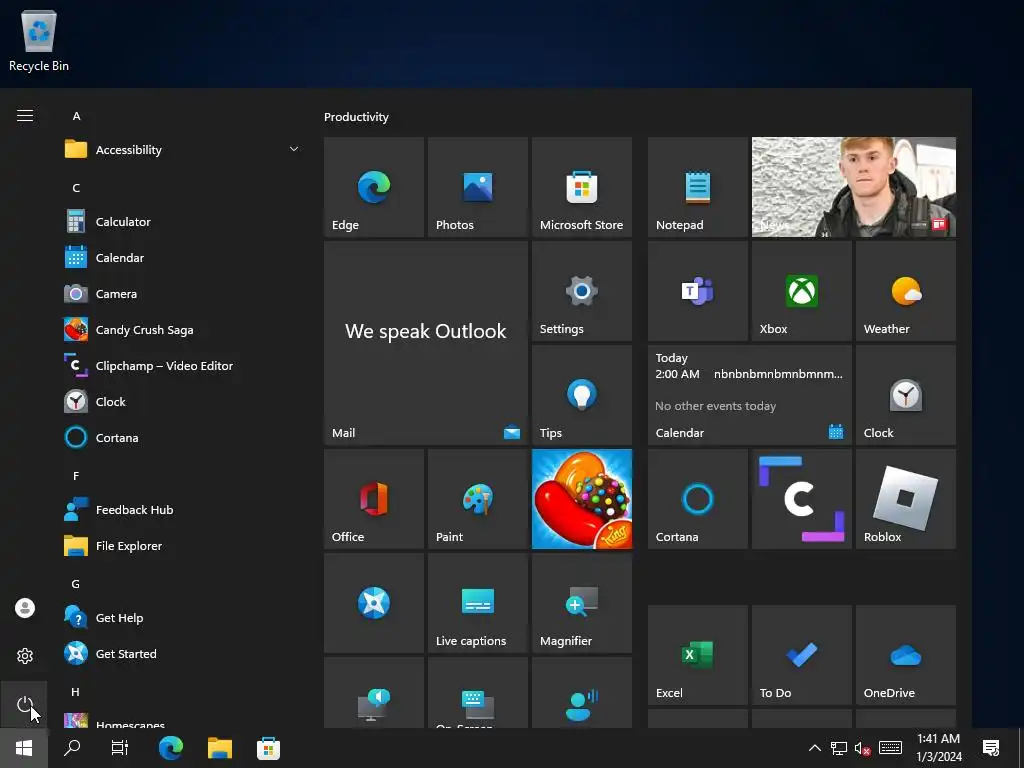Image resolution: width=1024 pixels, height=768 pixels.
Task: Open File Explorer from the taskbar
Action: [219, 748]
